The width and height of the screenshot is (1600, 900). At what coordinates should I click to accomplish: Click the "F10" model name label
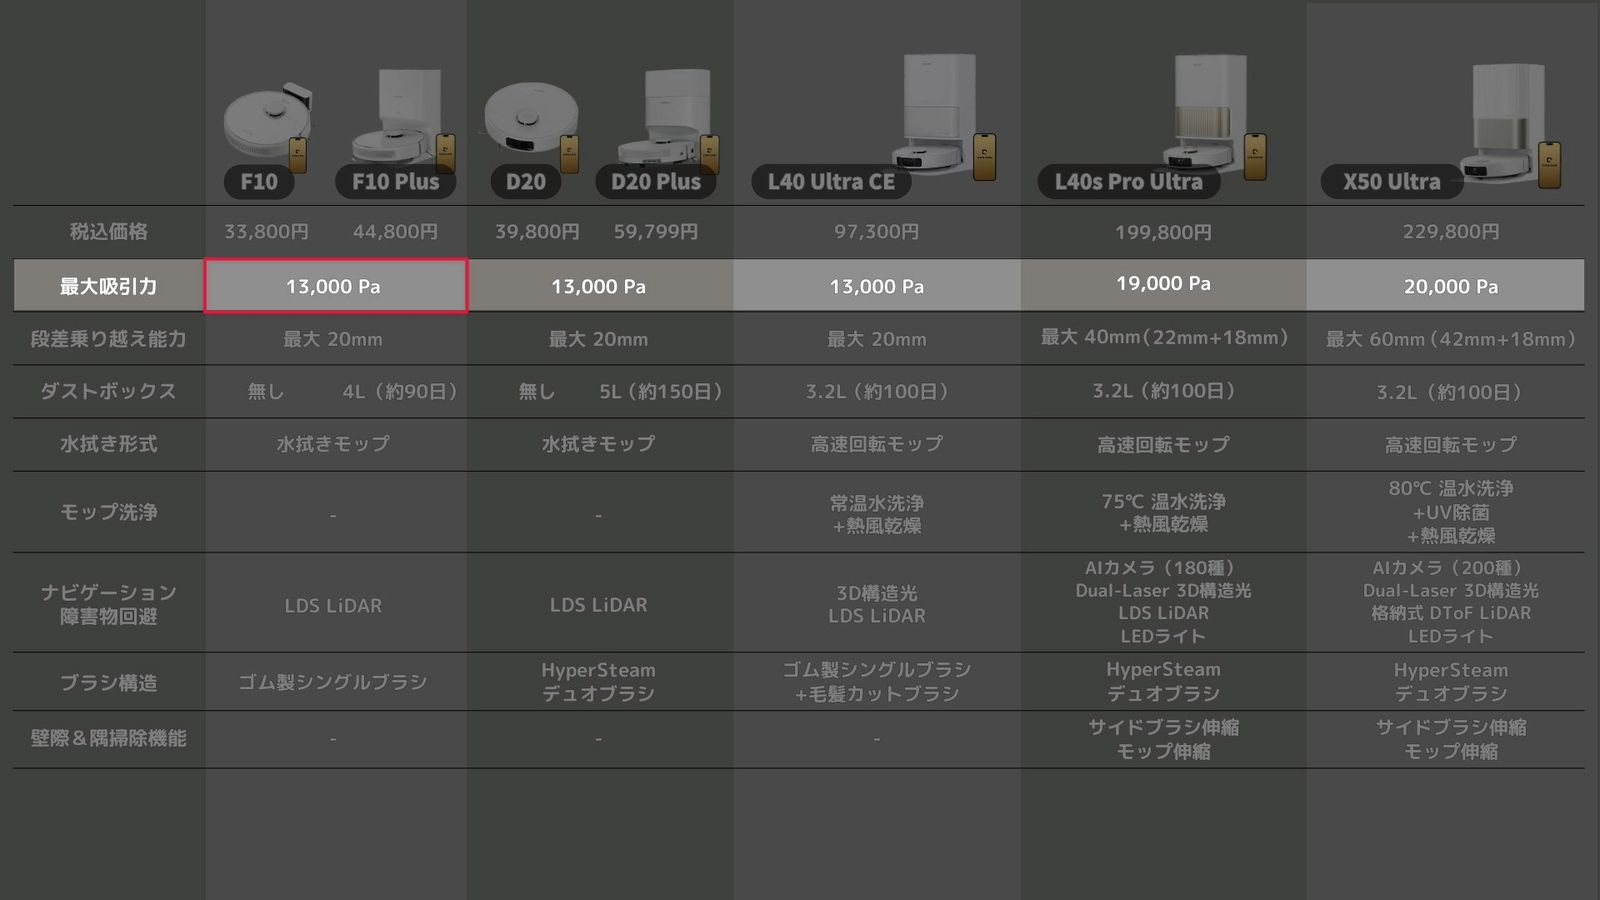click(x=259, y=182)
